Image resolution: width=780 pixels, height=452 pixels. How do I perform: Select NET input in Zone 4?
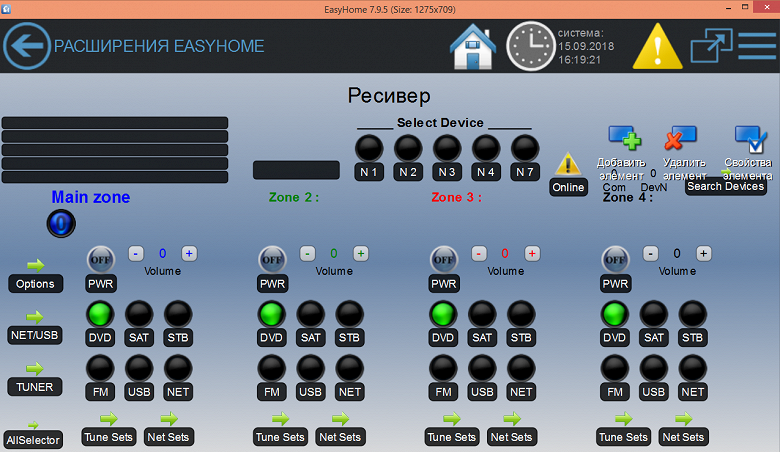point(692,368)
